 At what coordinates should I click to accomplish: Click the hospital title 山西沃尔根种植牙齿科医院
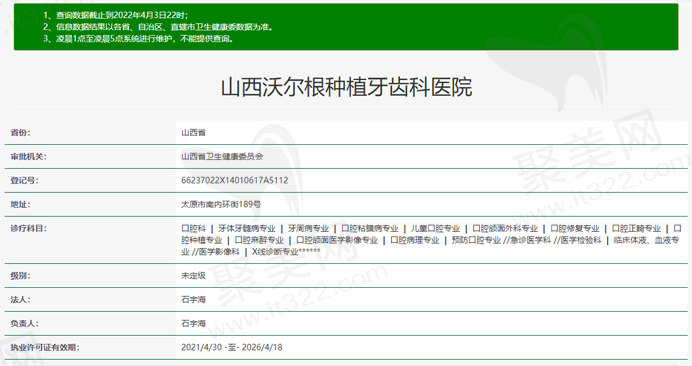(x=346, y=87)
